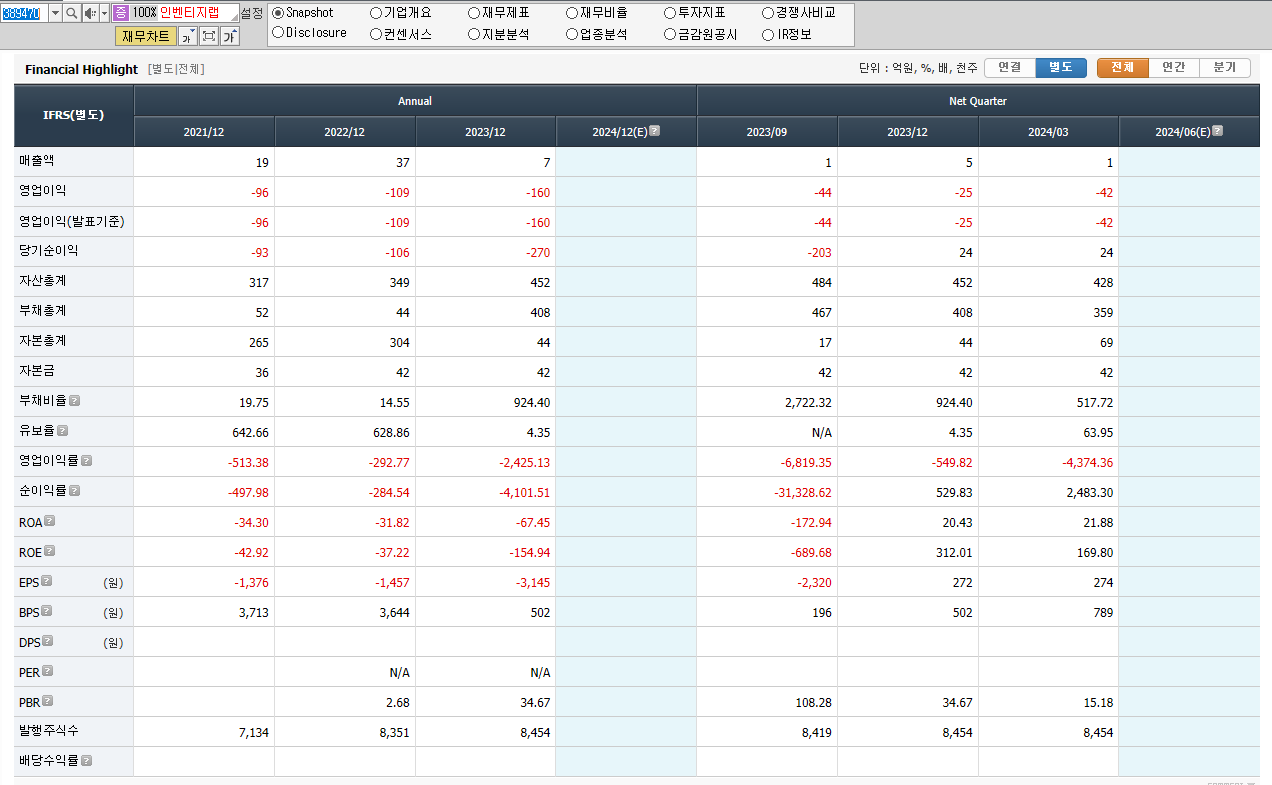1272x785 pixels.
Task: Click help icon beside 부채비율
Action: 75,401
